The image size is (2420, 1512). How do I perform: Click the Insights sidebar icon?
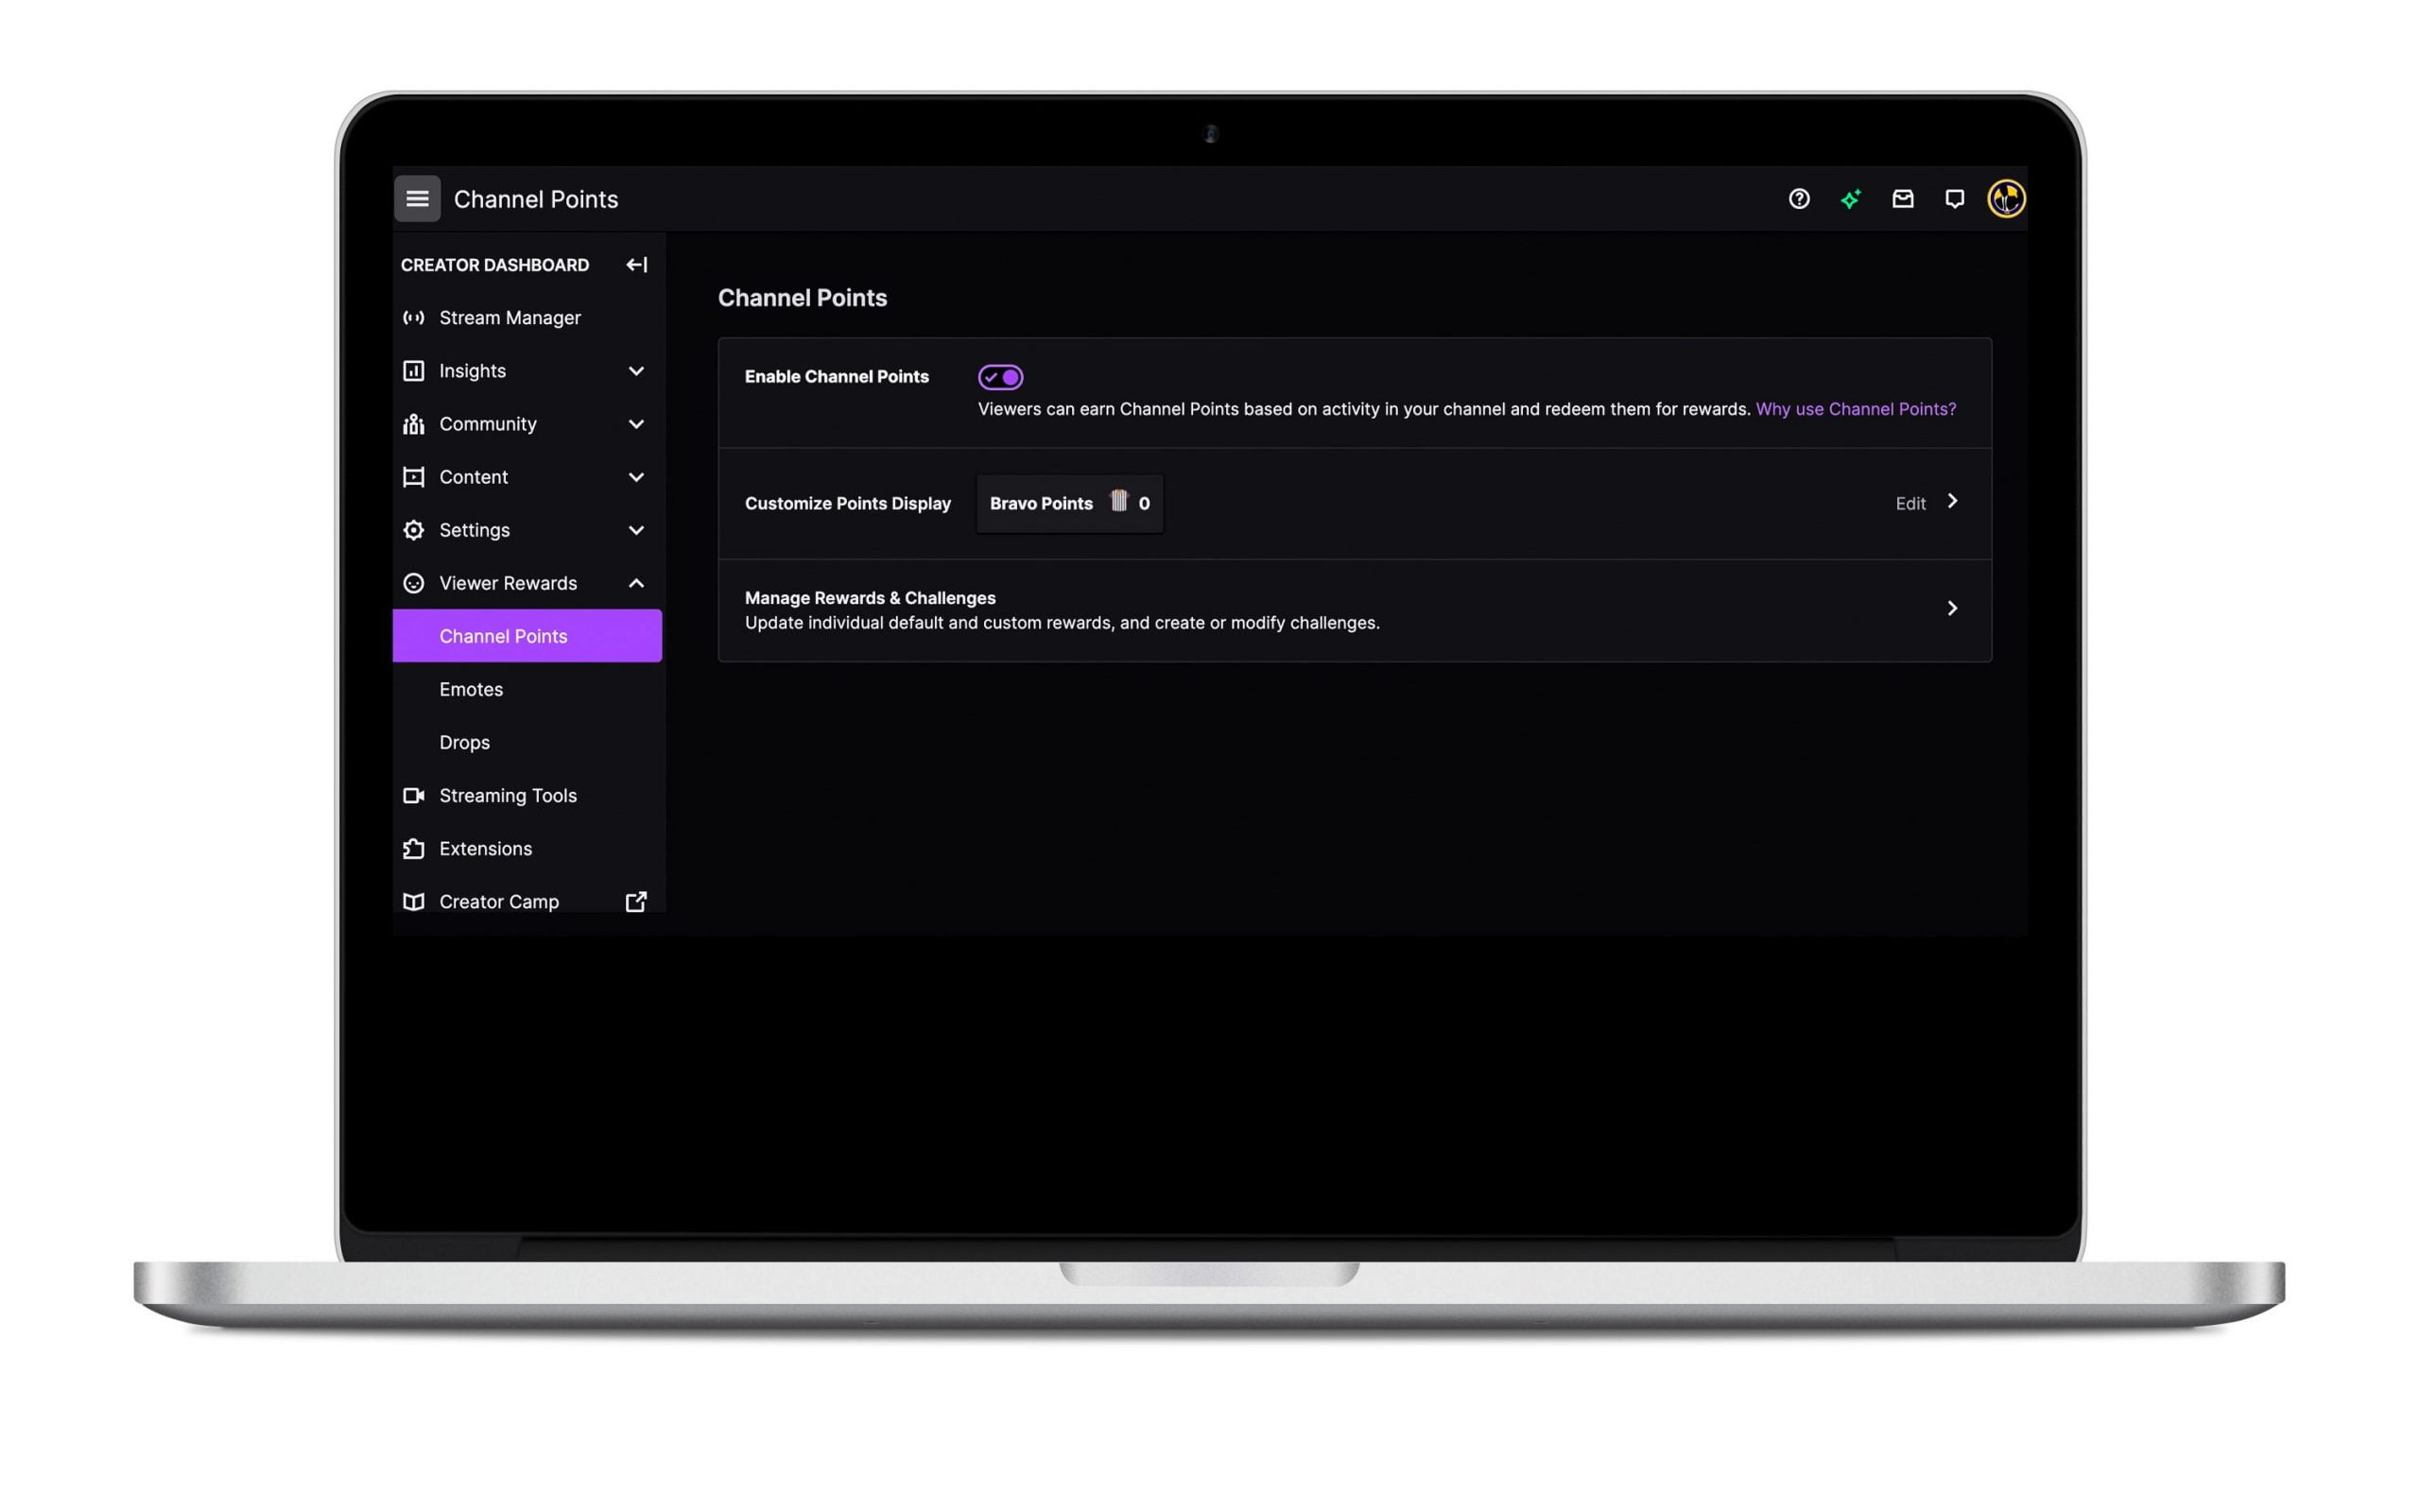[413, 369]
